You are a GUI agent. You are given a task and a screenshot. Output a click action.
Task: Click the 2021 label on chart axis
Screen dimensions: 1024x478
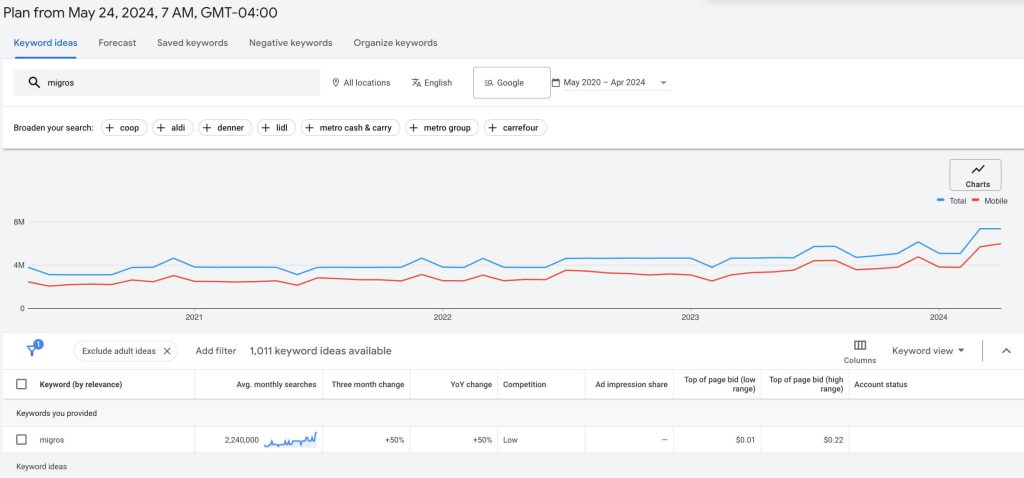point(194,317)
